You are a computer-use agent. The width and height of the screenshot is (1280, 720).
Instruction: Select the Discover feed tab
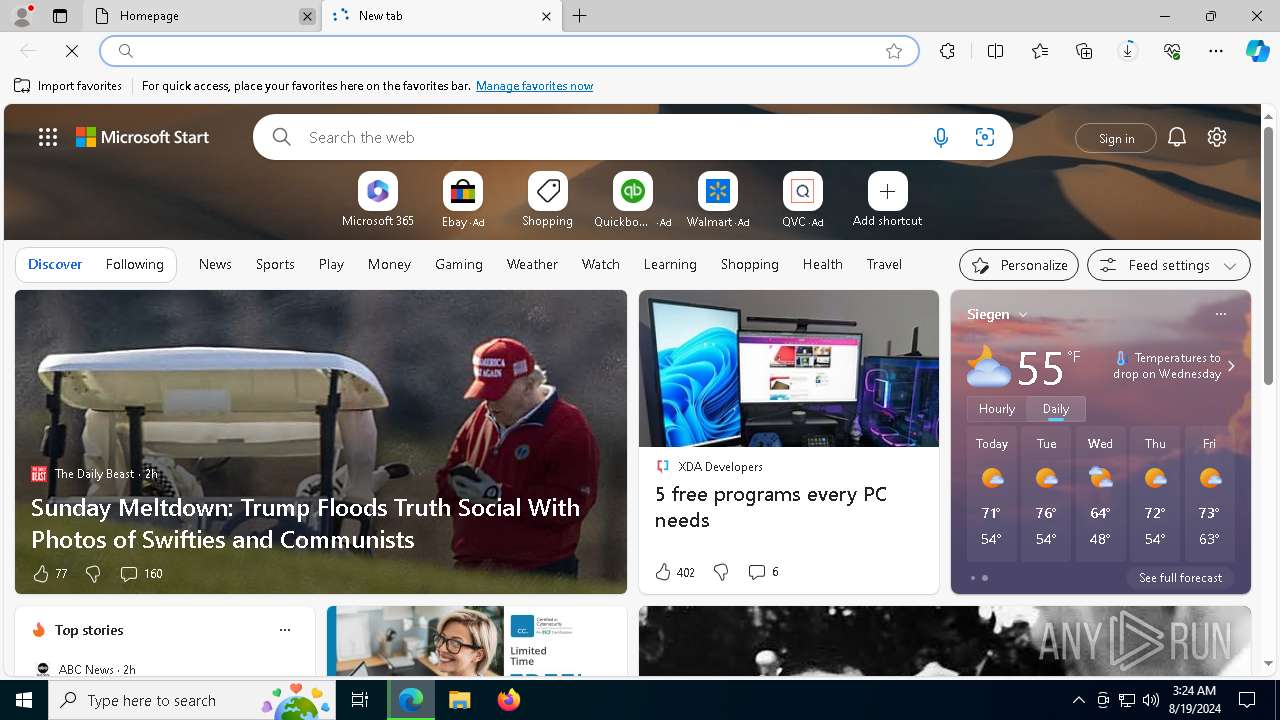[55, 265]
